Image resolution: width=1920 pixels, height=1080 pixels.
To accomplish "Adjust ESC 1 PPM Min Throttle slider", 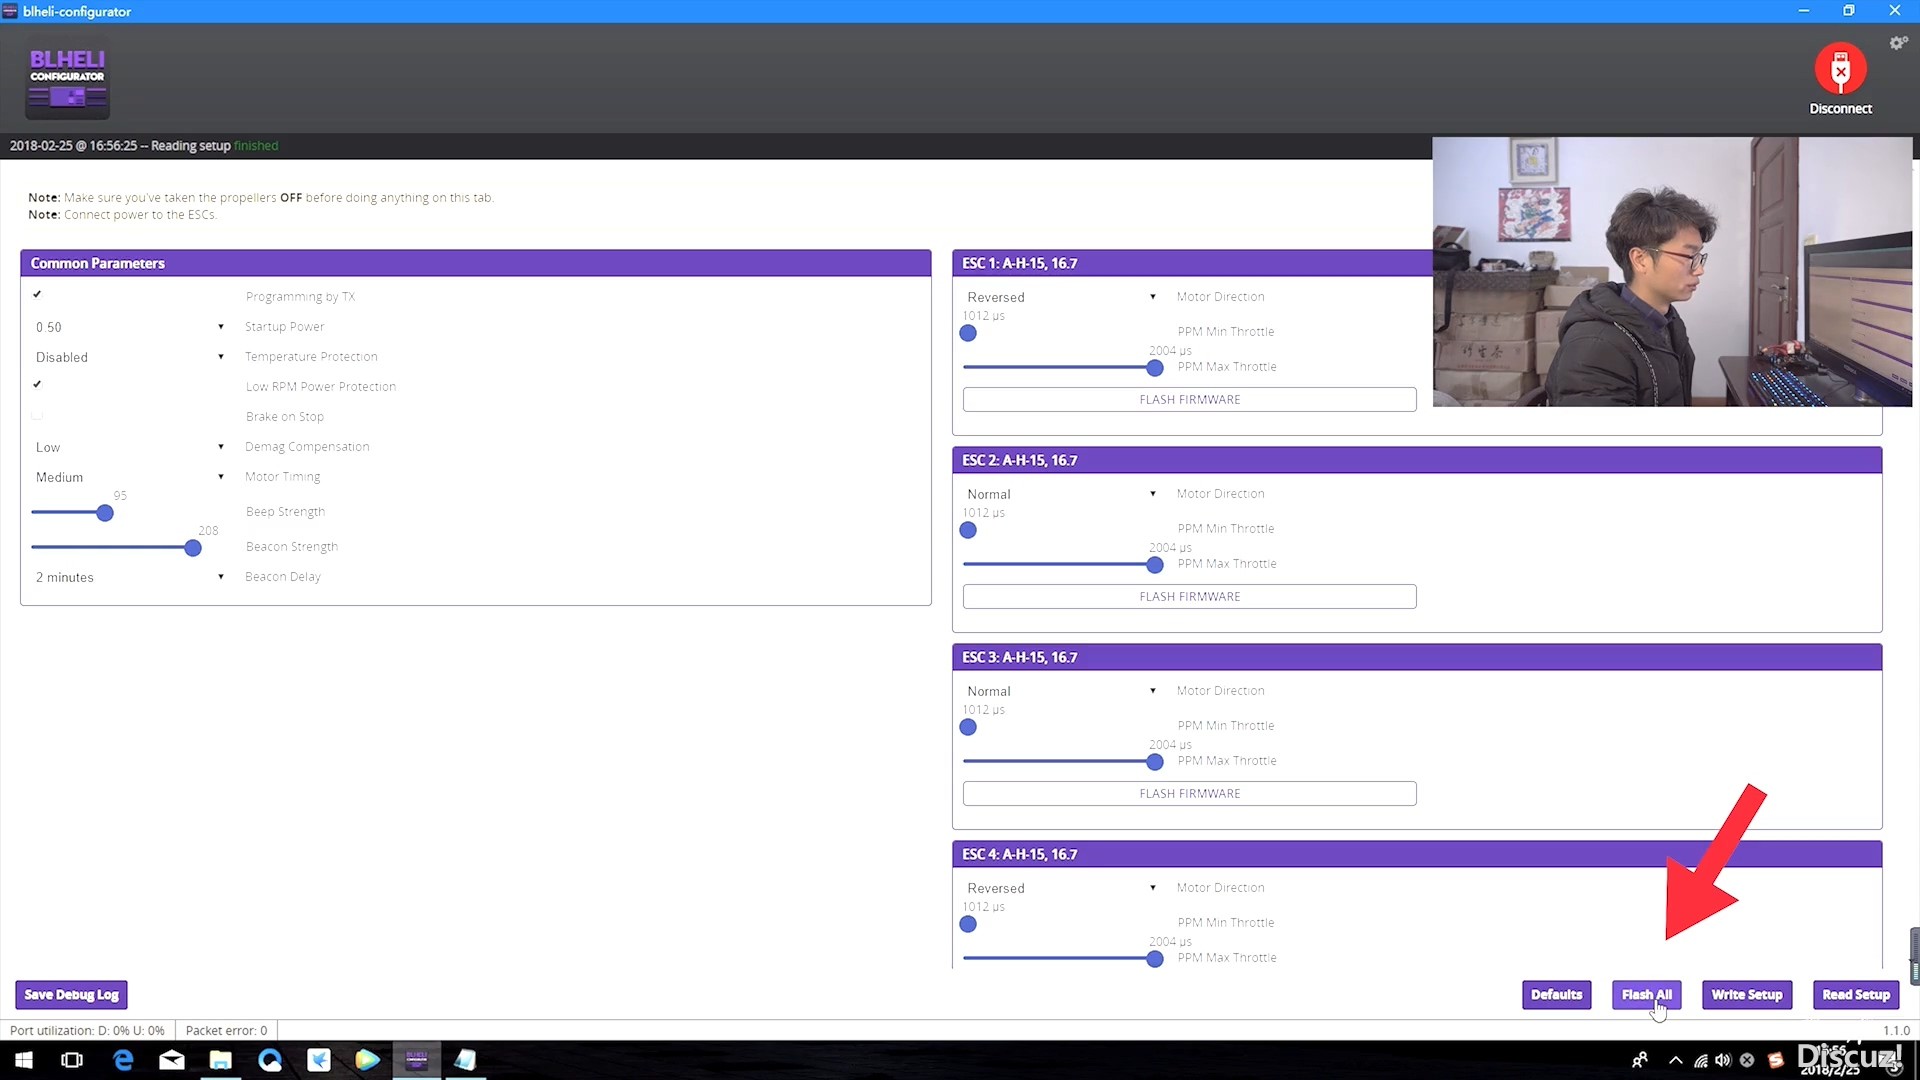I will (968, 333).
